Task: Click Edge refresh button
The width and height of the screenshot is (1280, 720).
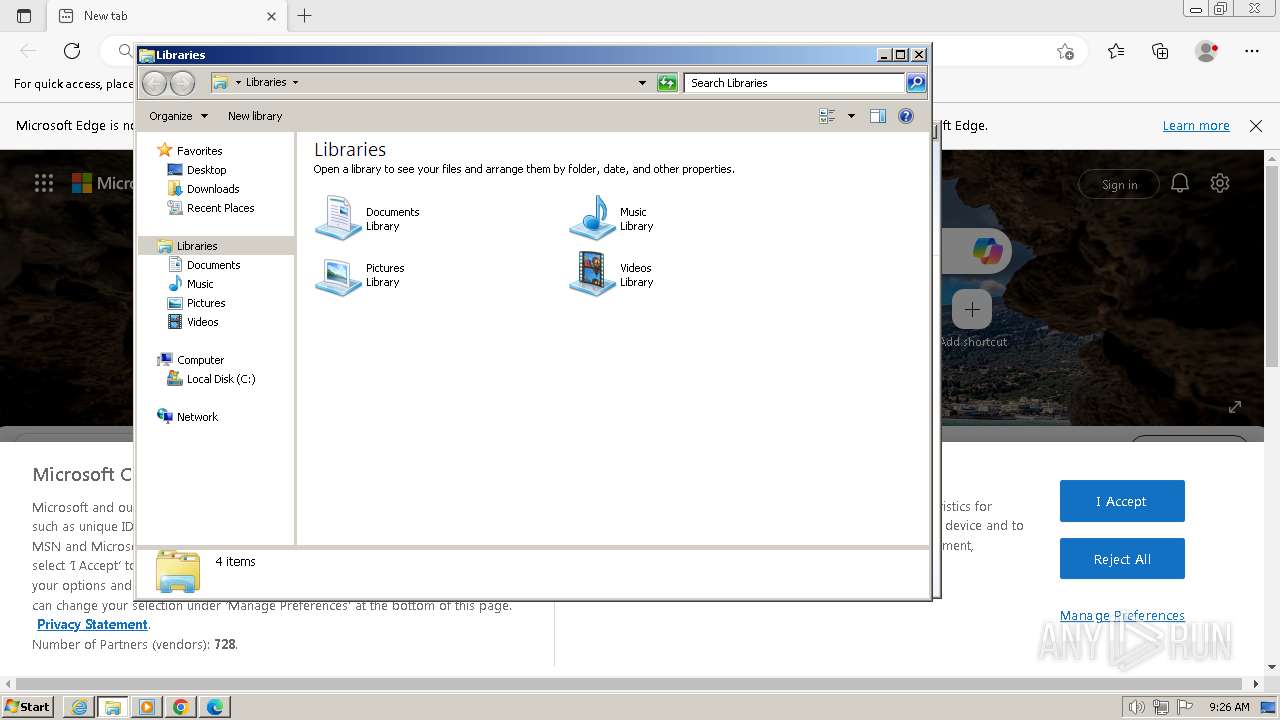Action: [72, 51]
